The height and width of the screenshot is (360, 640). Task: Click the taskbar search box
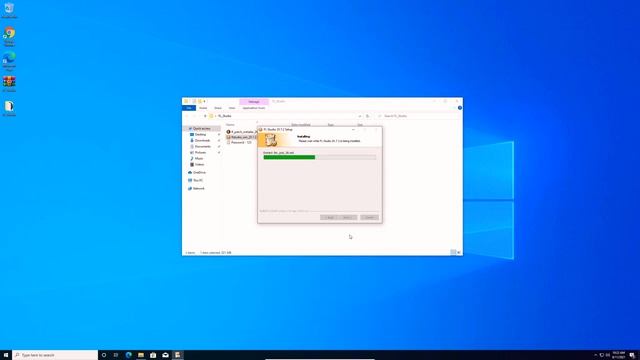55,355
